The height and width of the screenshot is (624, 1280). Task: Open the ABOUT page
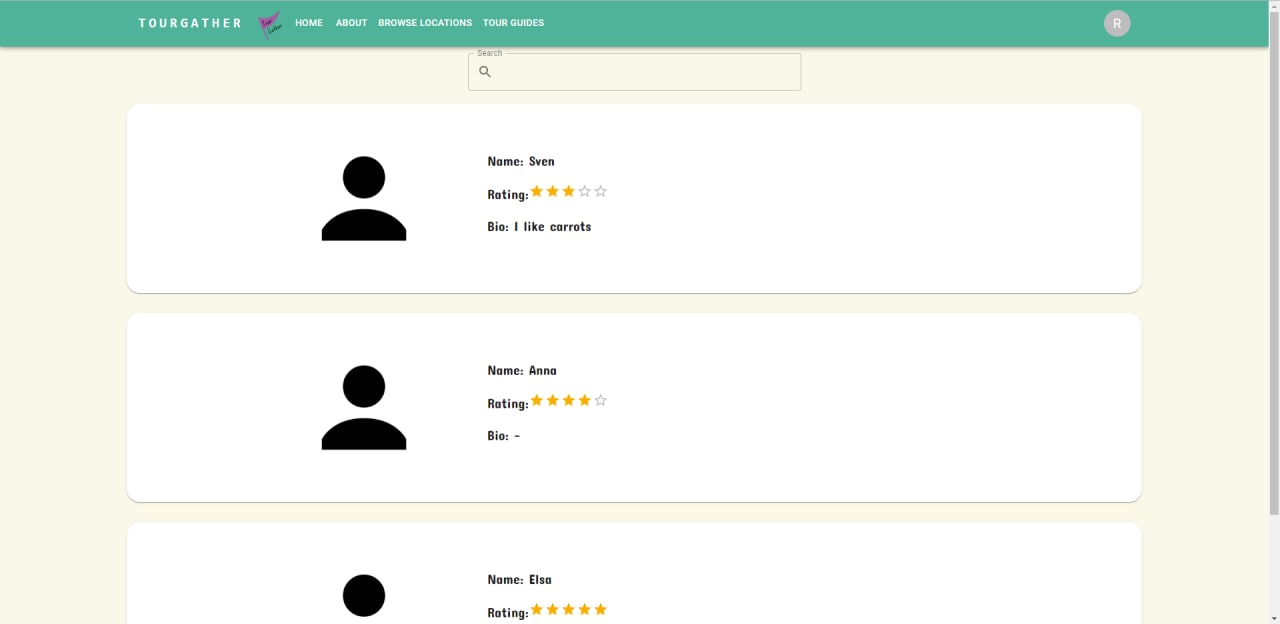point(351,23)
